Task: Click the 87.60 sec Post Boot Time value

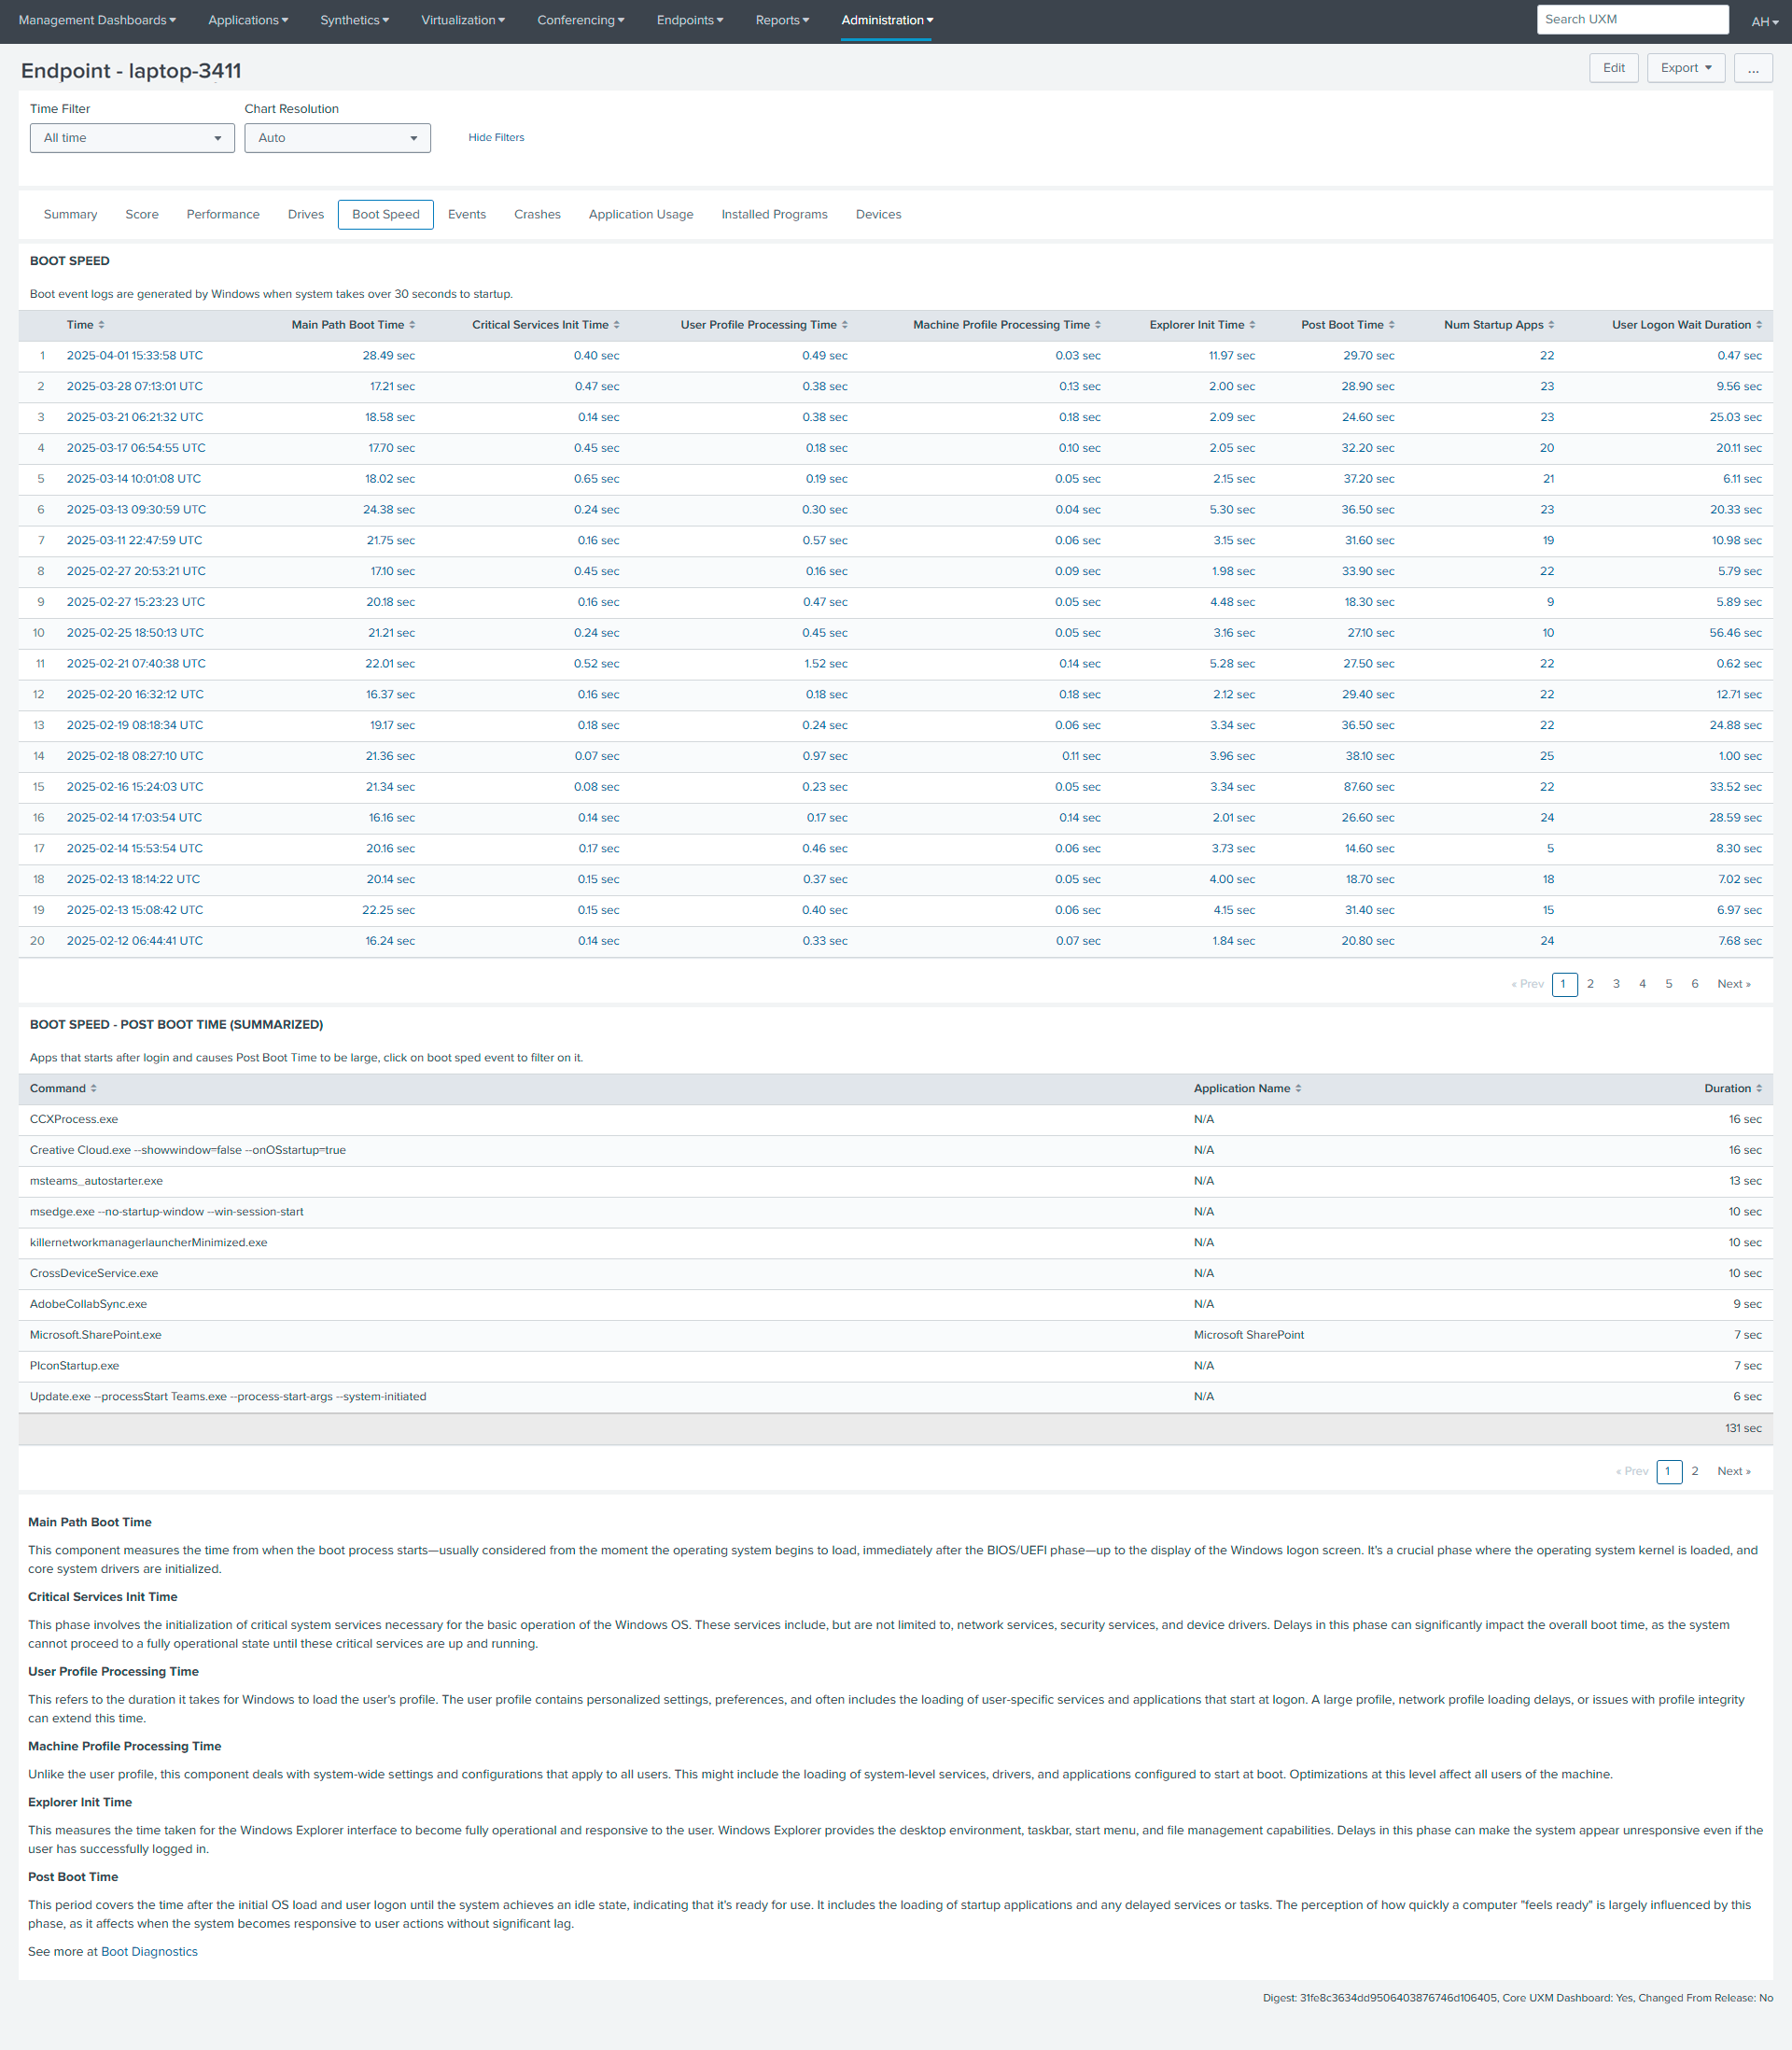Action: [x=1367, y=787]
